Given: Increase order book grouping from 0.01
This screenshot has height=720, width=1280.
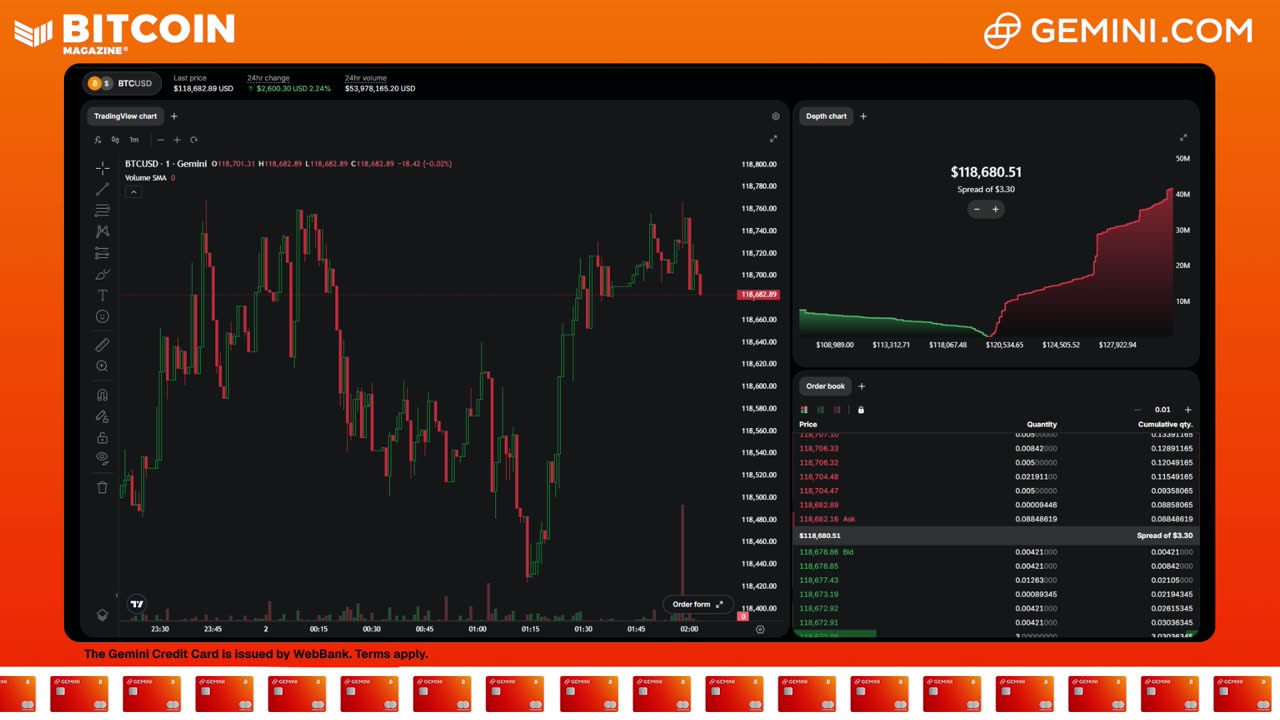Looking at the screenshot, I should [1188, 410].
